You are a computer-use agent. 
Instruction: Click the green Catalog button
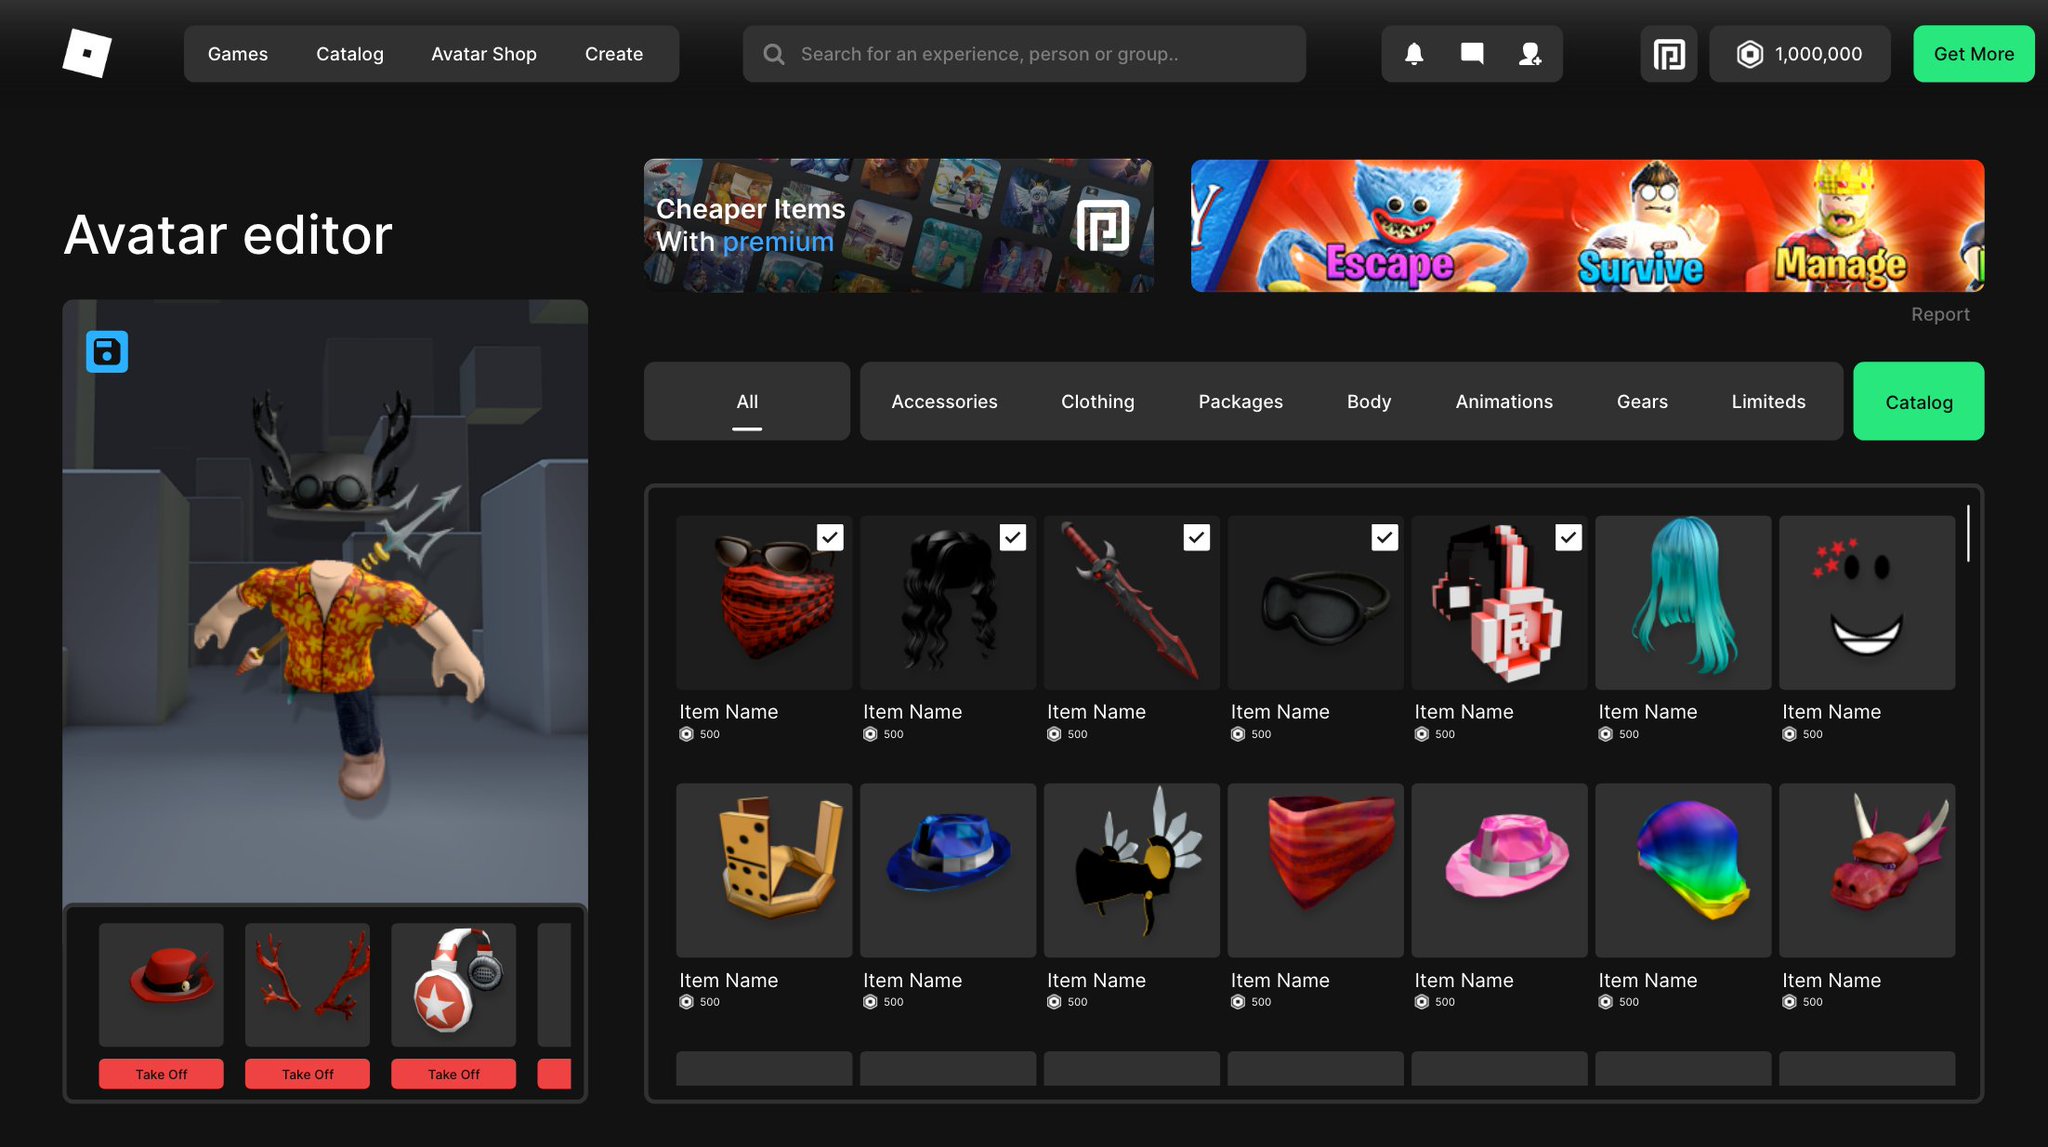[1918, 401]
